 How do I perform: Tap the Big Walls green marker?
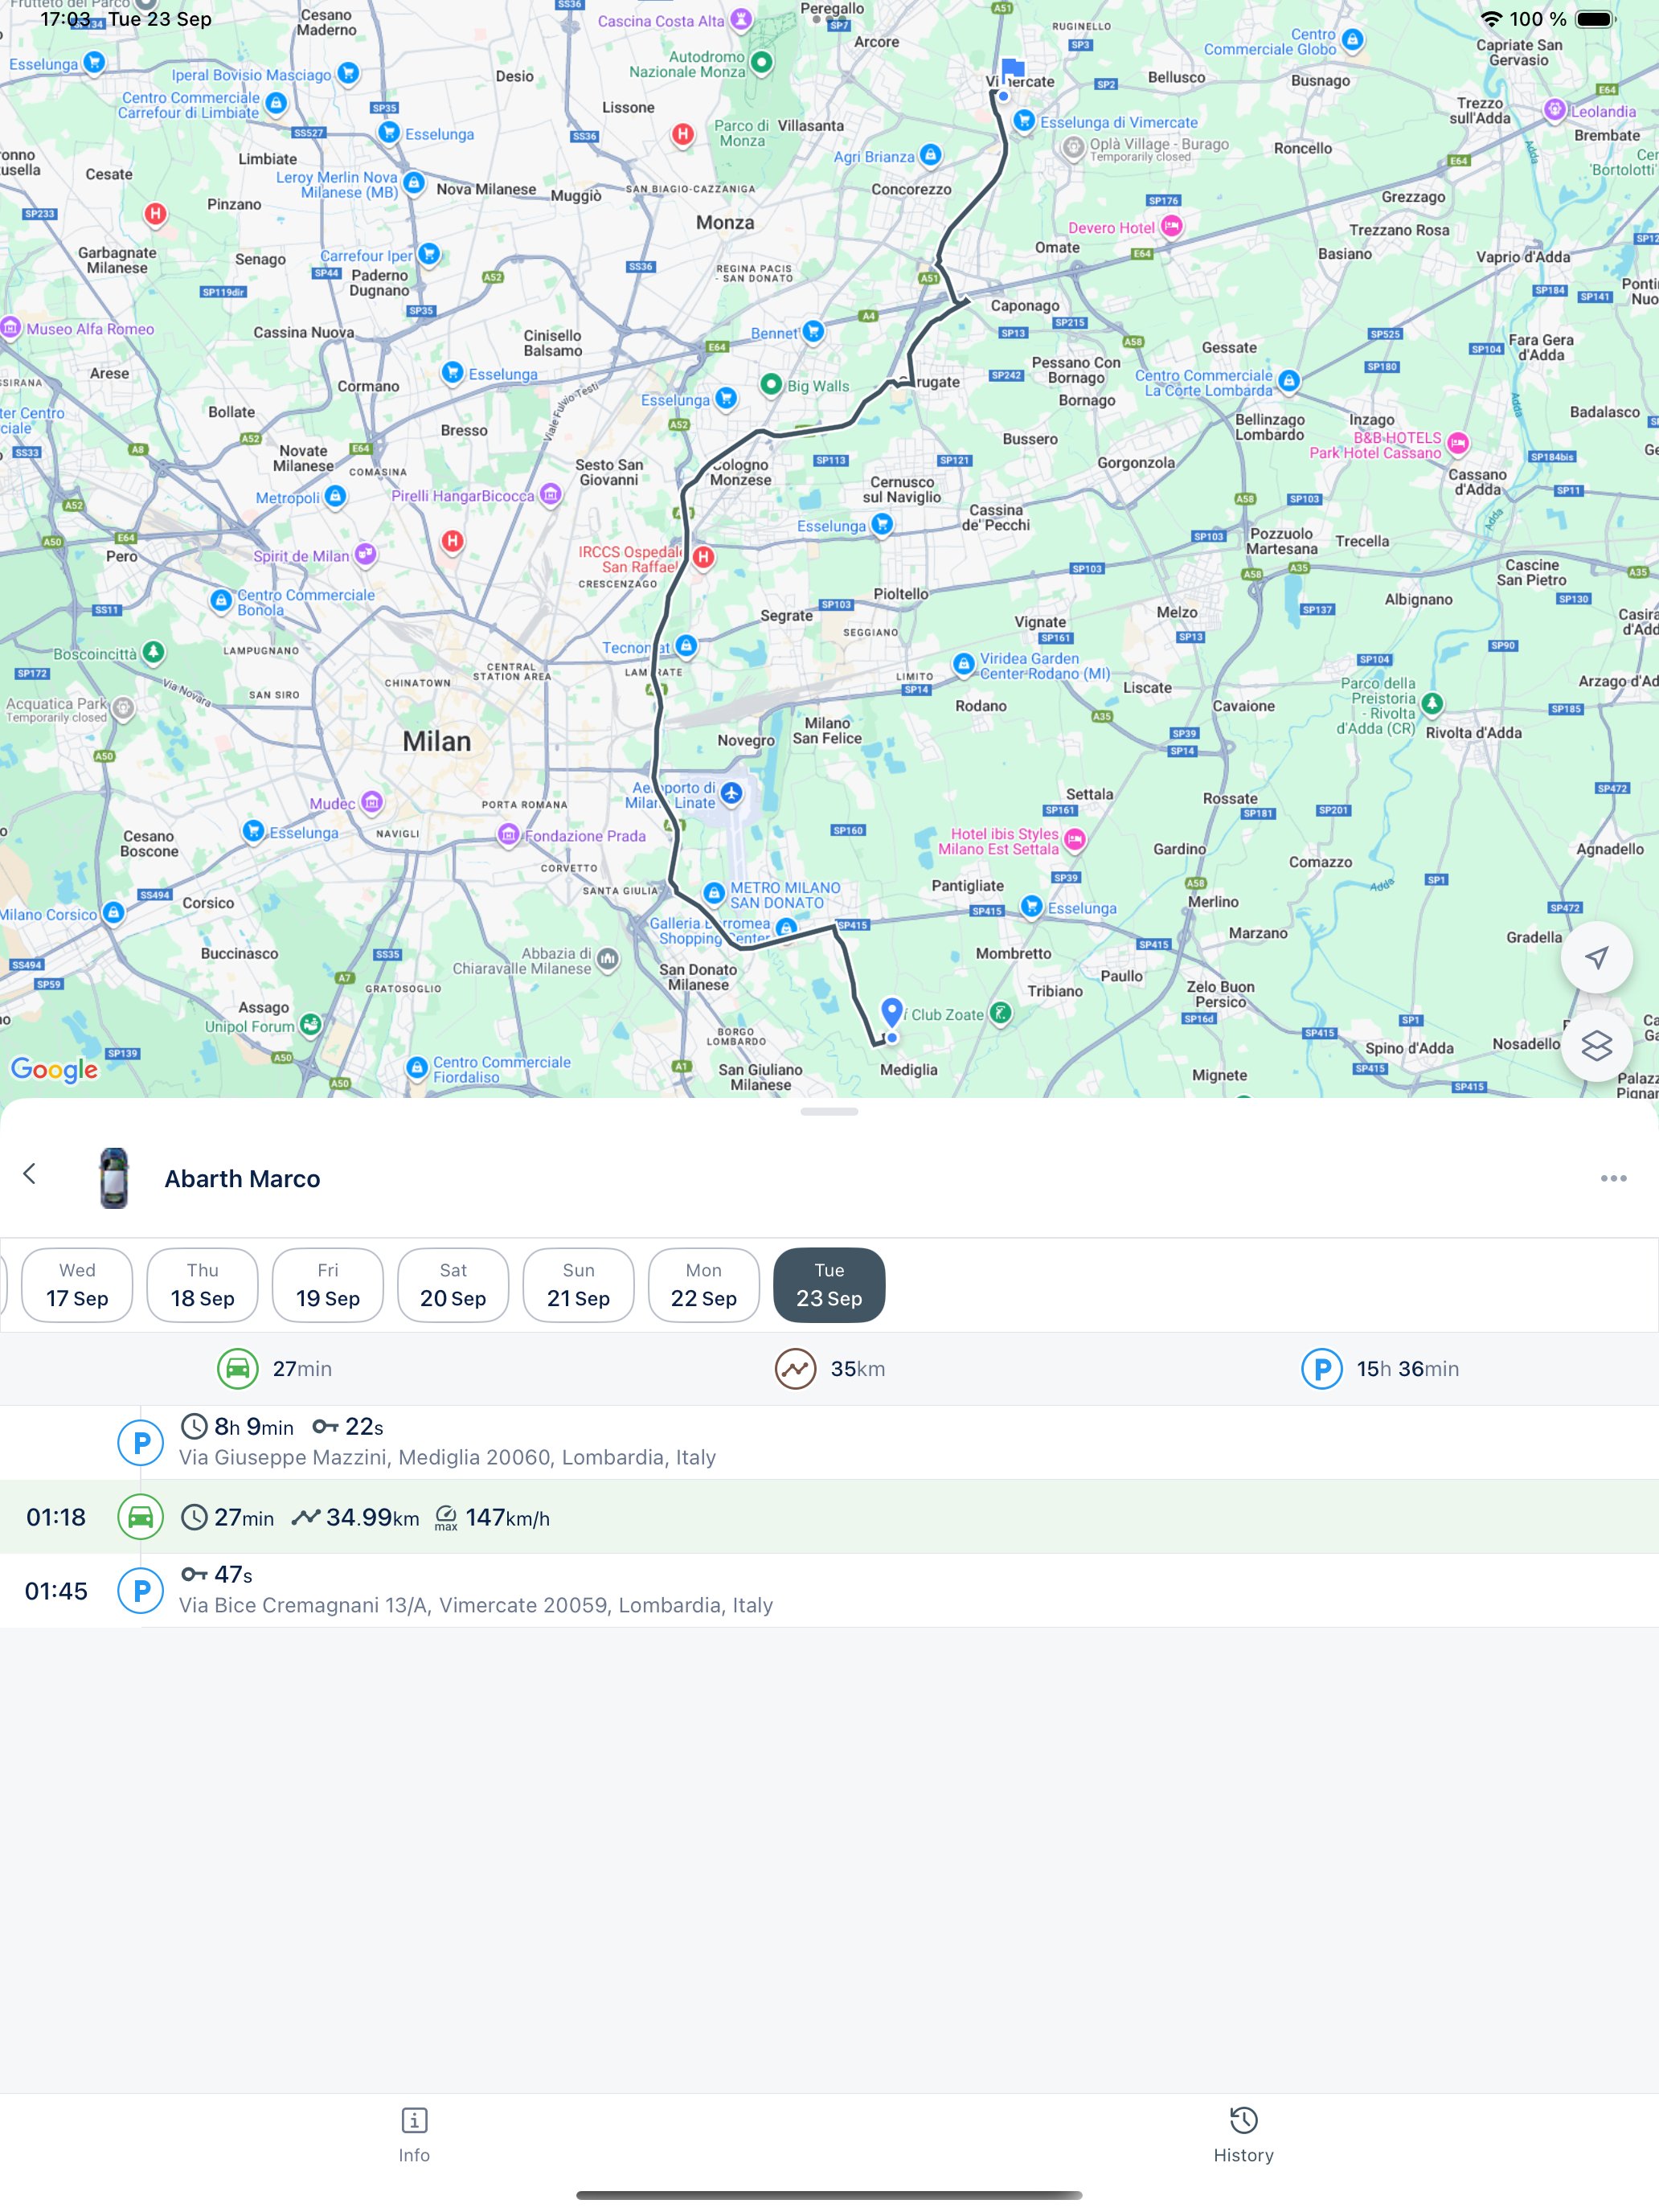[770, 384]
